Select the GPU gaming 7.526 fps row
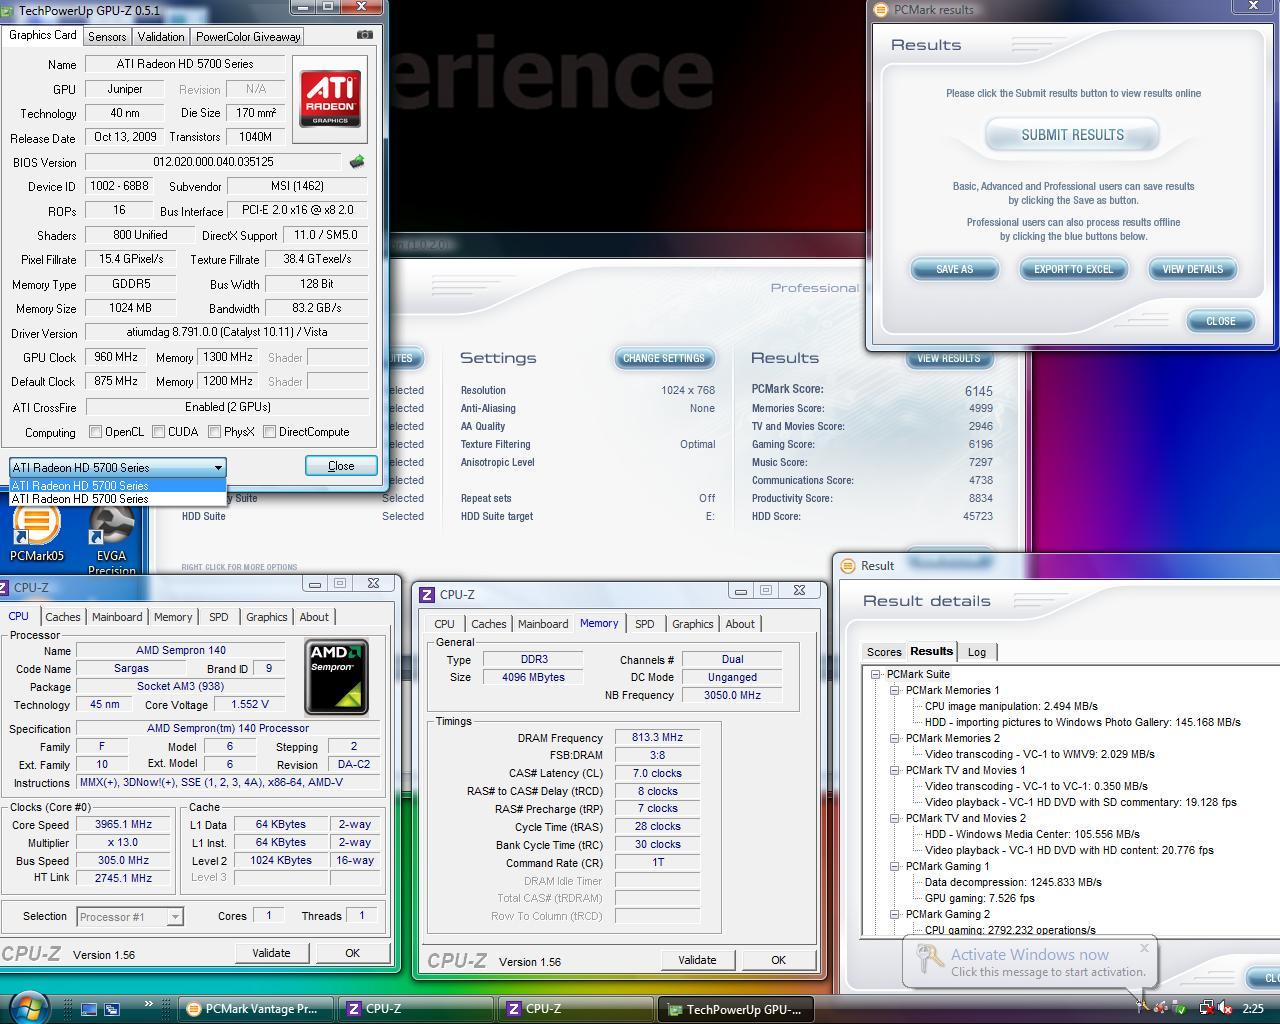 pyautogui.click(x=980, y=898)
